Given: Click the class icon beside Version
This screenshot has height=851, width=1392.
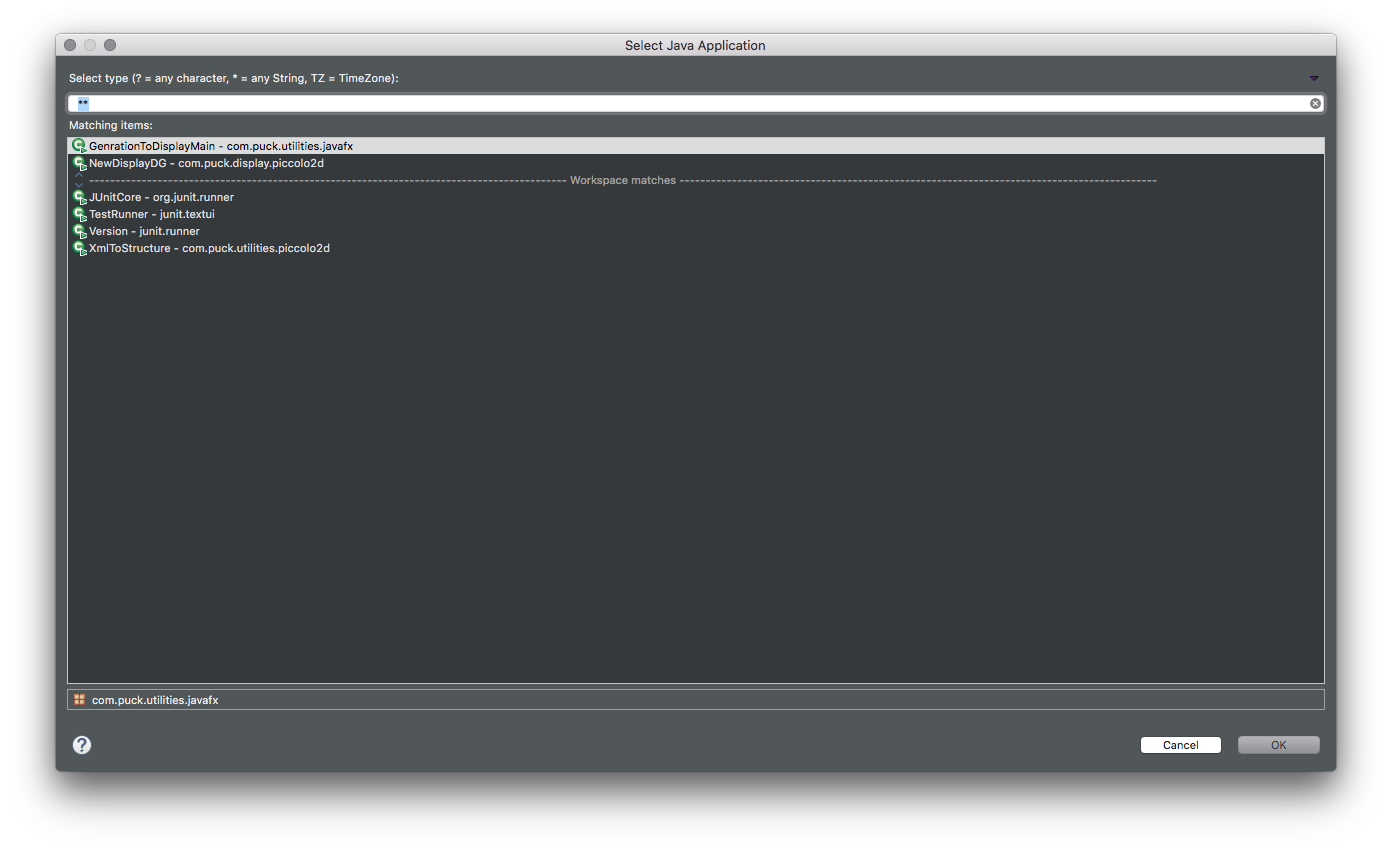Looking at the screenshot, I should 79,231.
